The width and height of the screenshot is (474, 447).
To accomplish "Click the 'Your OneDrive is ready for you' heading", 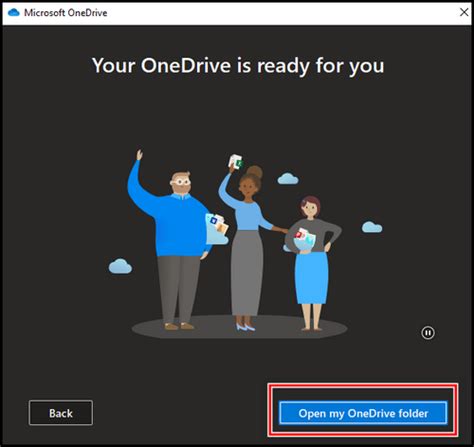I will click(x=238, y=66).
